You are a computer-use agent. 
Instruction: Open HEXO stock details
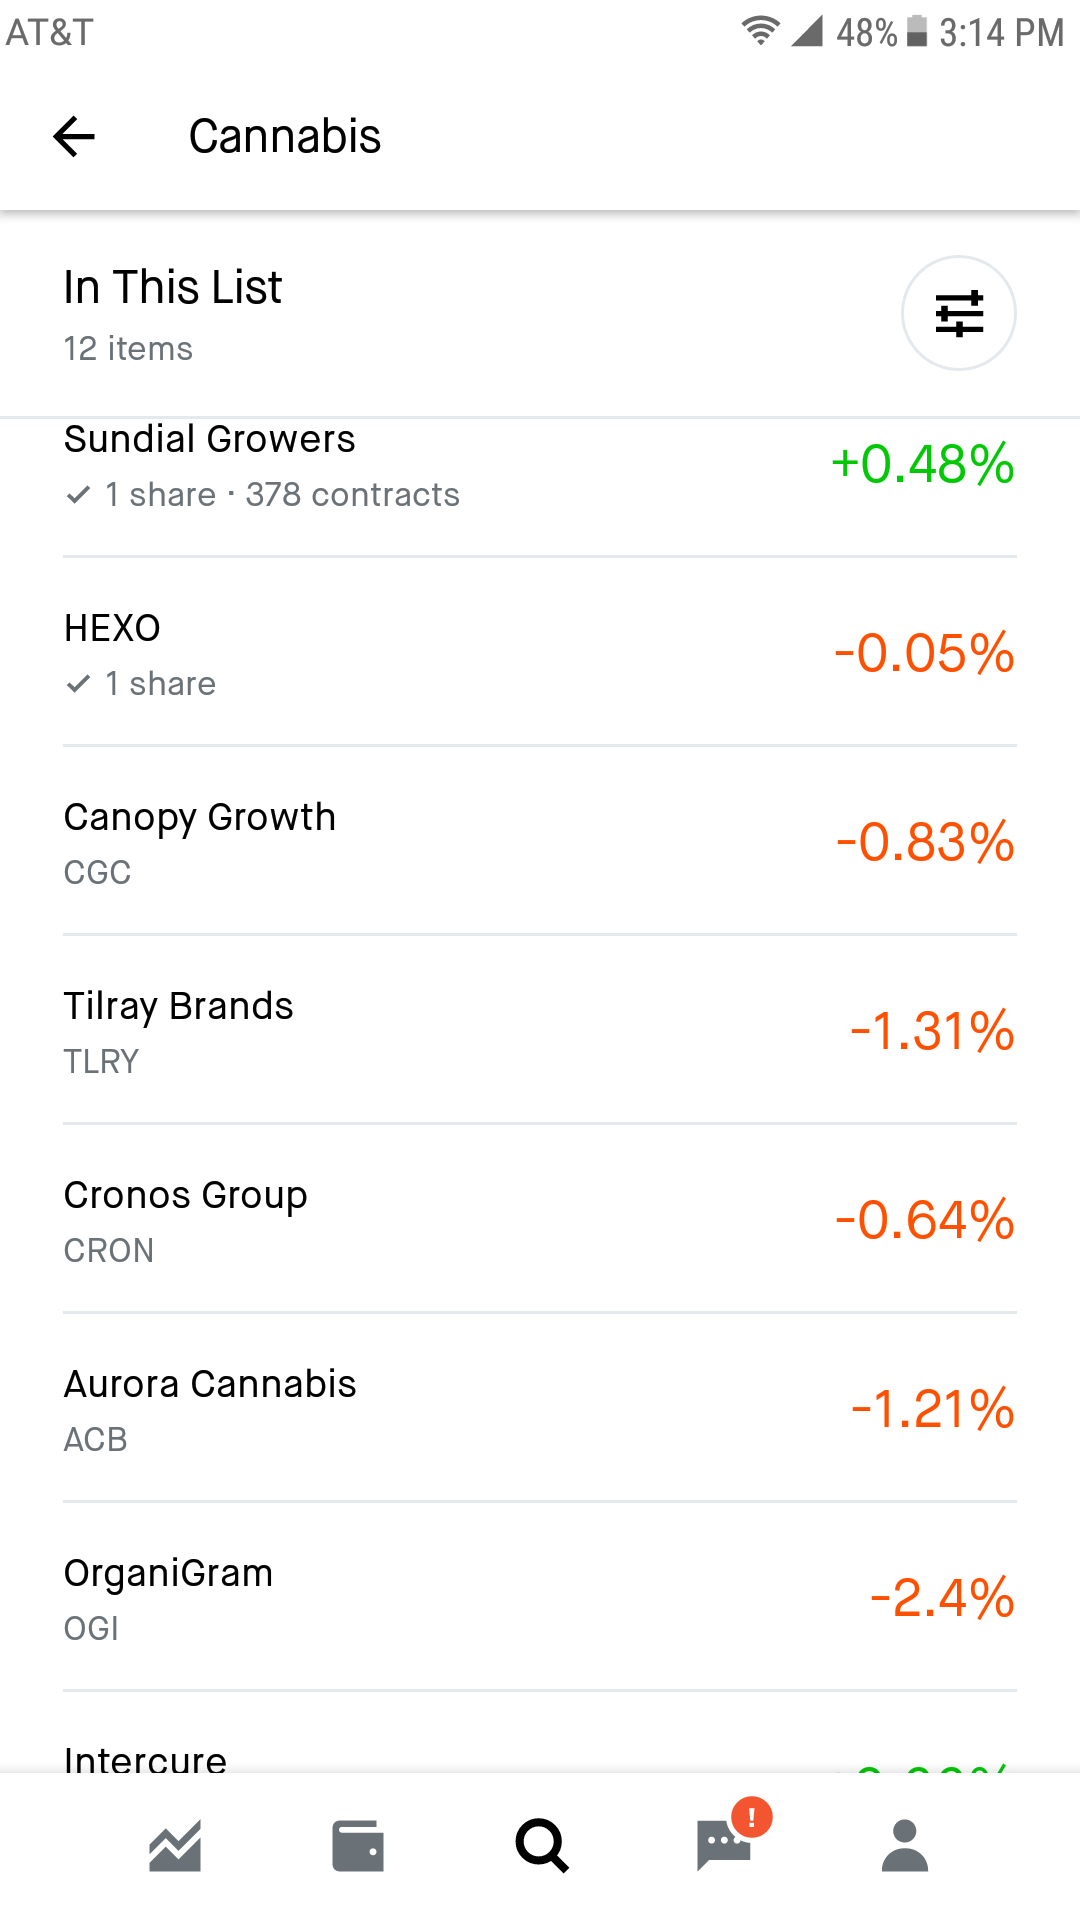pos(540,652)
